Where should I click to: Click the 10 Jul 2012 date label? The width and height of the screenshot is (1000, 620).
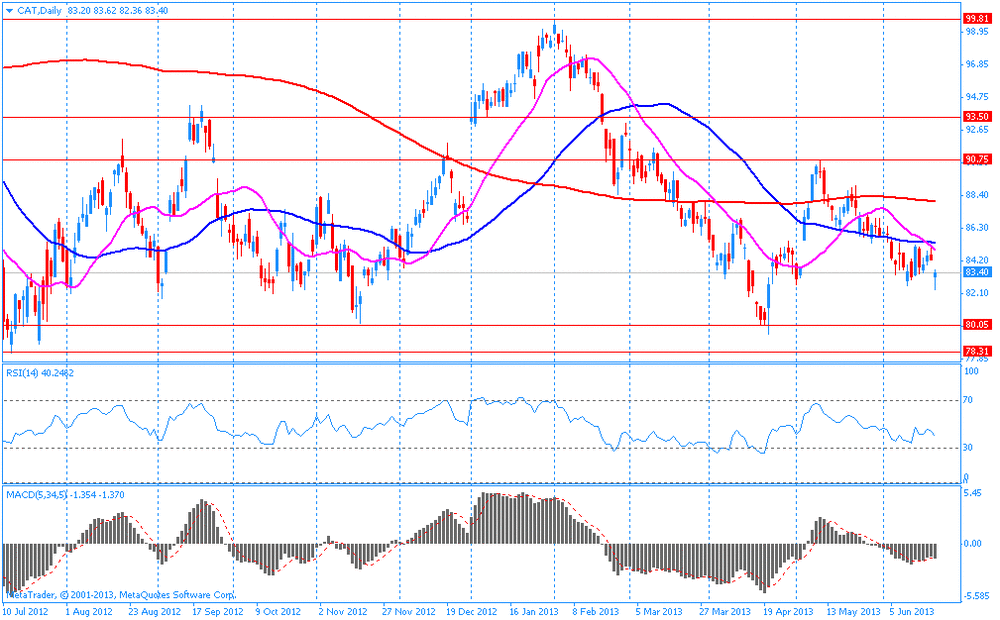pos(26,612)
